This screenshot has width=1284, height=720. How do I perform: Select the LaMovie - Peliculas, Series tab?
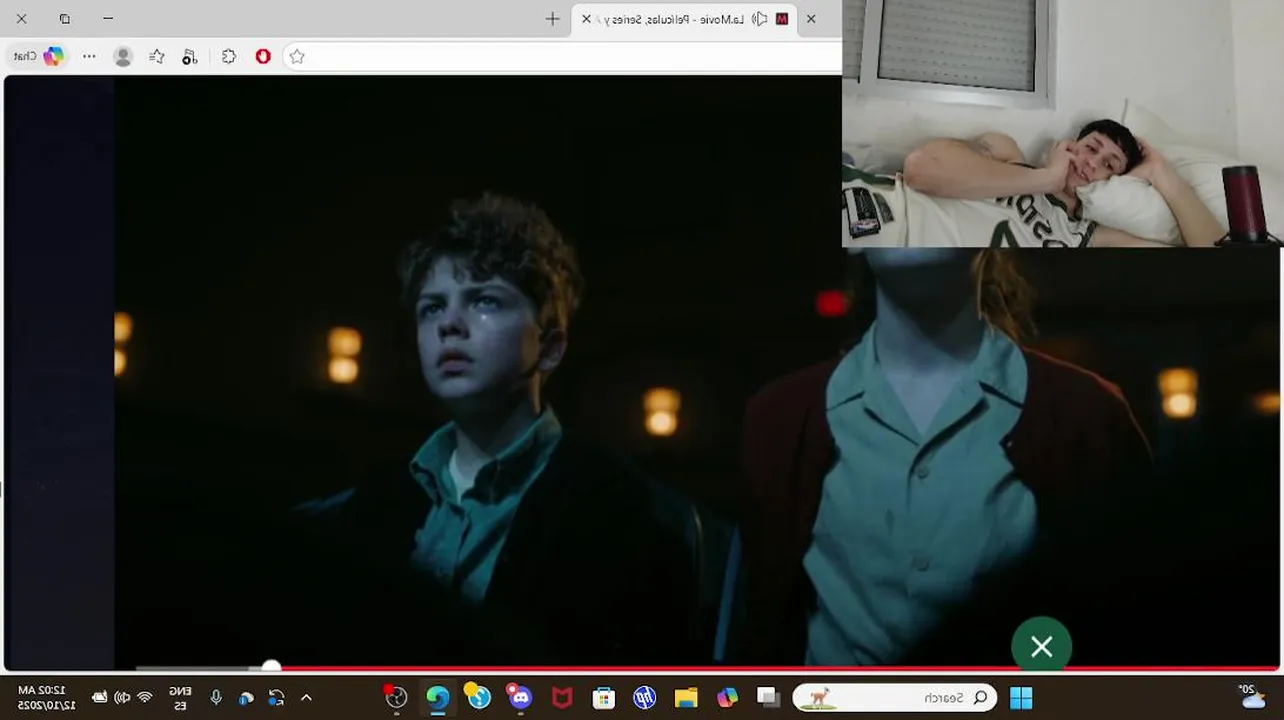point(685,19)
